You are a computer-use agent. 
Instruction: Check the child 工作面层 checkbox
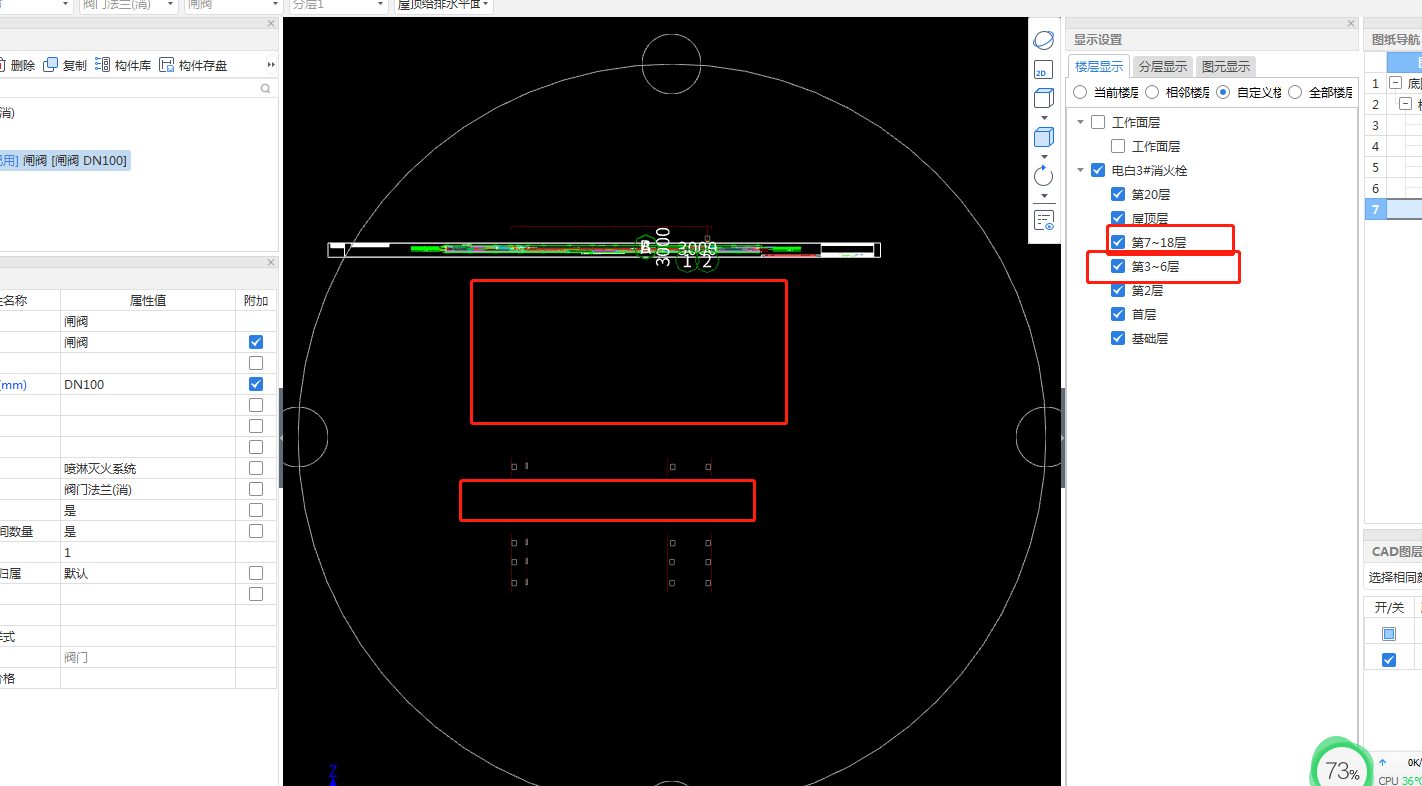click(1118, 146)
